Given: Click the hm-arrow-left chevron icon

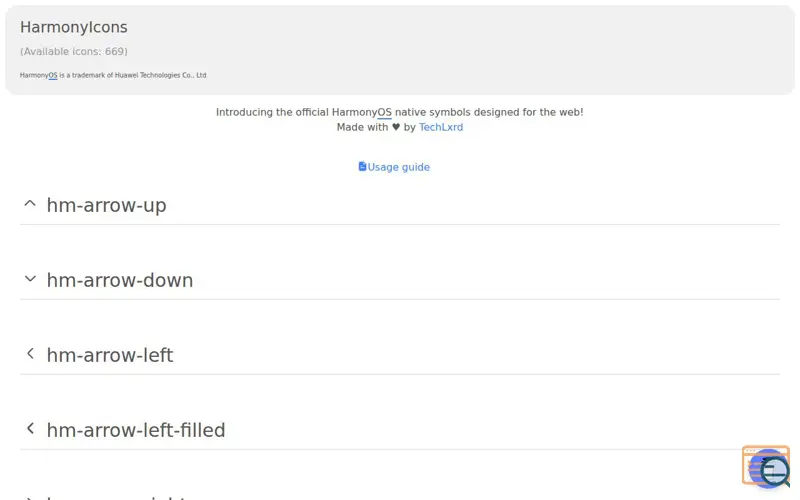Looking at the screenshot, I should [x=30, y=353].
